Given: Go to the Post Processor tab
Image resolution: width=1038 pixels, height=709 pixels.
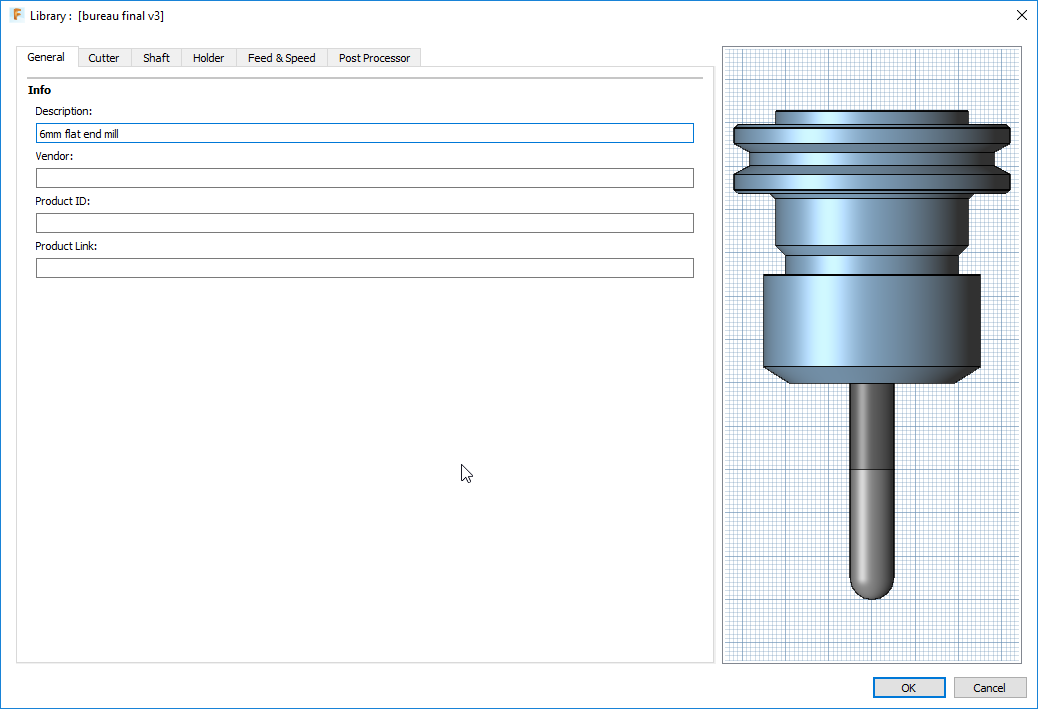Looking at the screenshot, I should pyautogui.click(x=374, y=58).
